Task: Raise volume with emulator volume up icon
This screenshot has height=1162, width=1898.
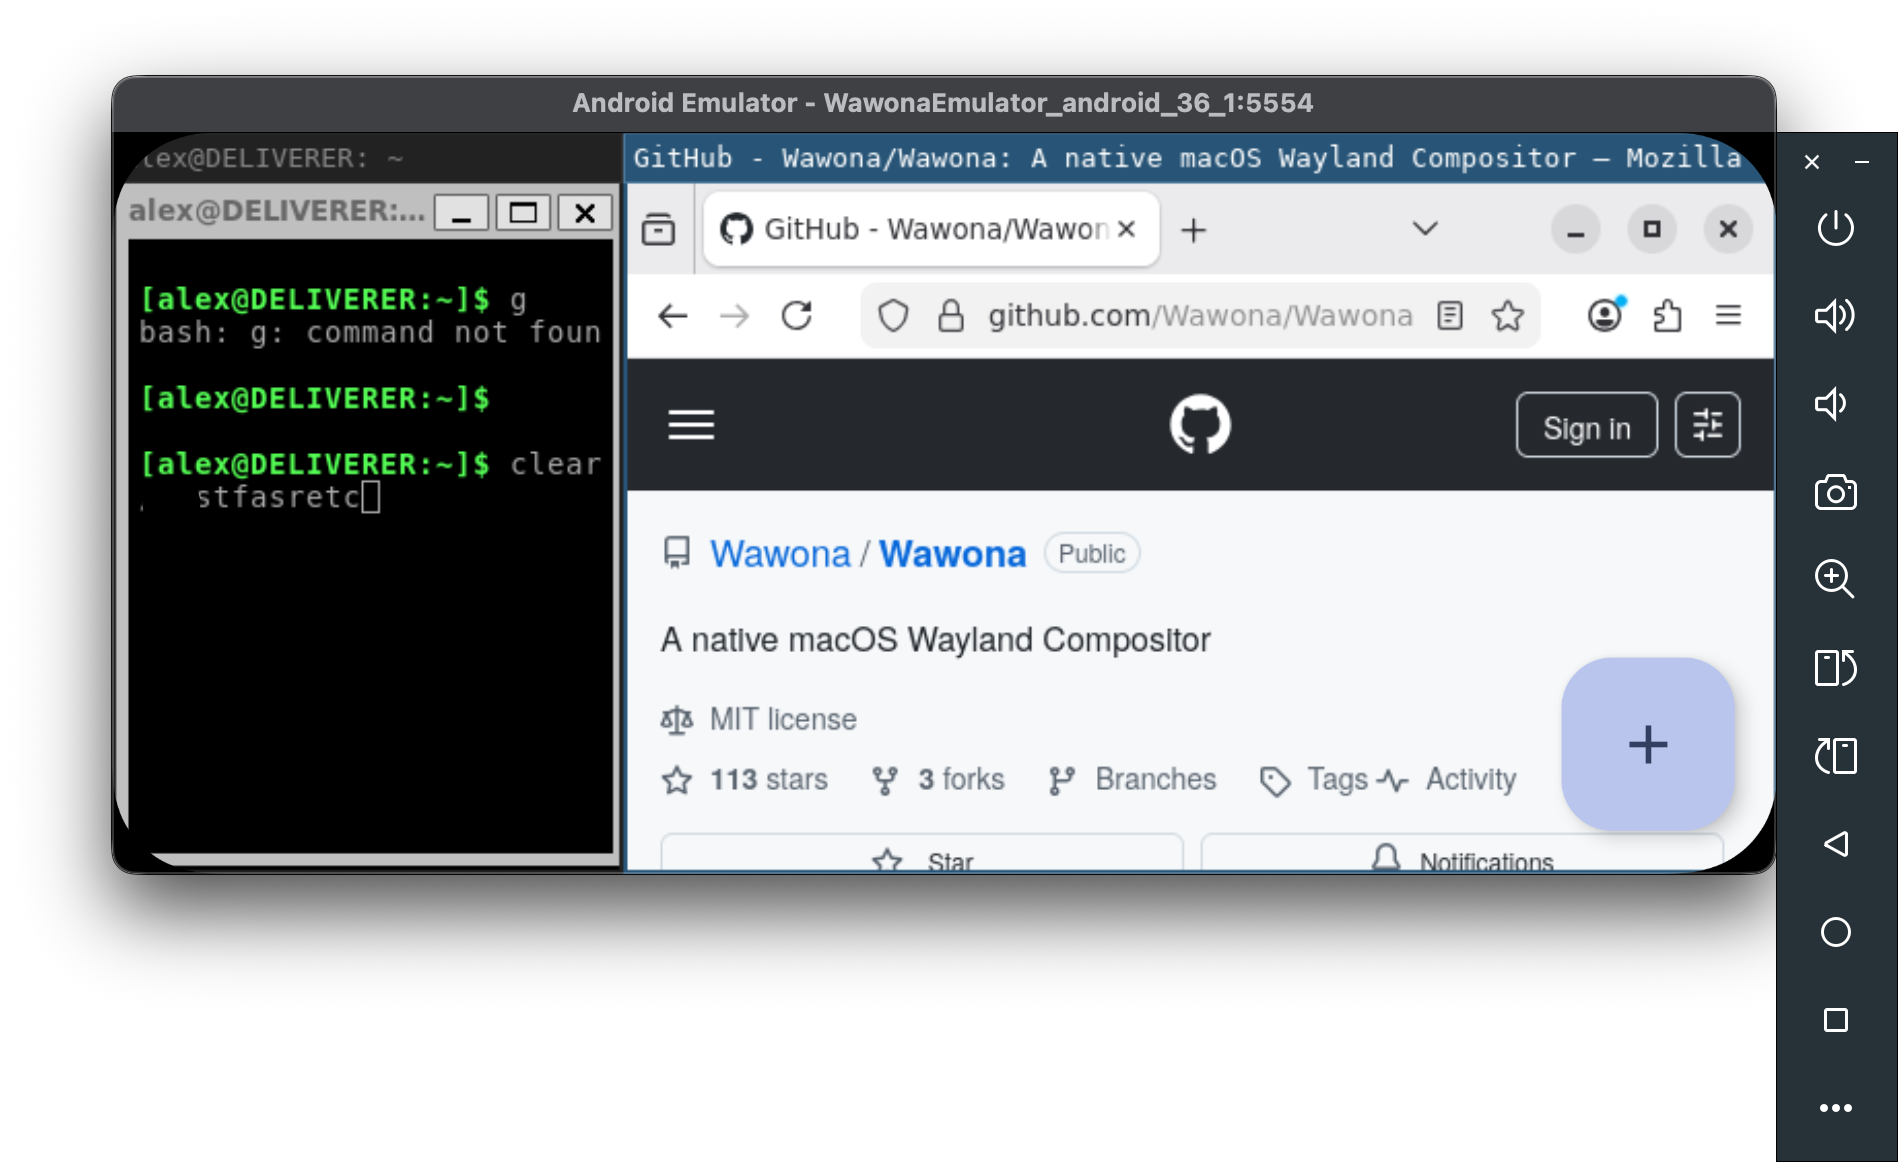Action: 1835,316
